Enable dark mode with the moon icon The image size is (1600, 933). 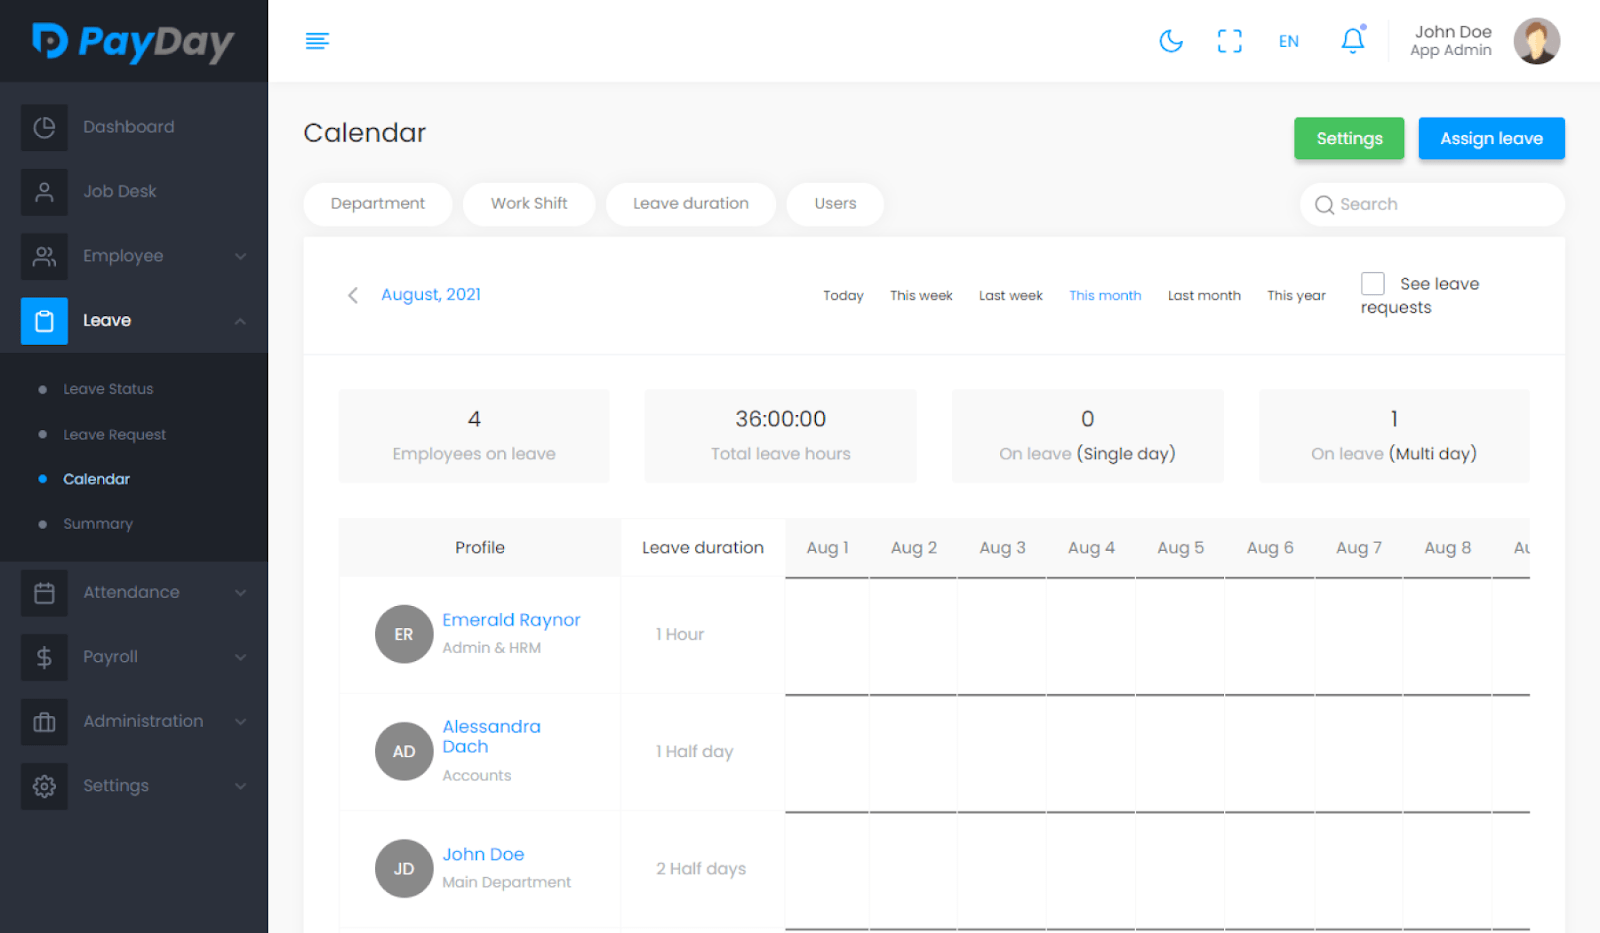(1171, 41)
